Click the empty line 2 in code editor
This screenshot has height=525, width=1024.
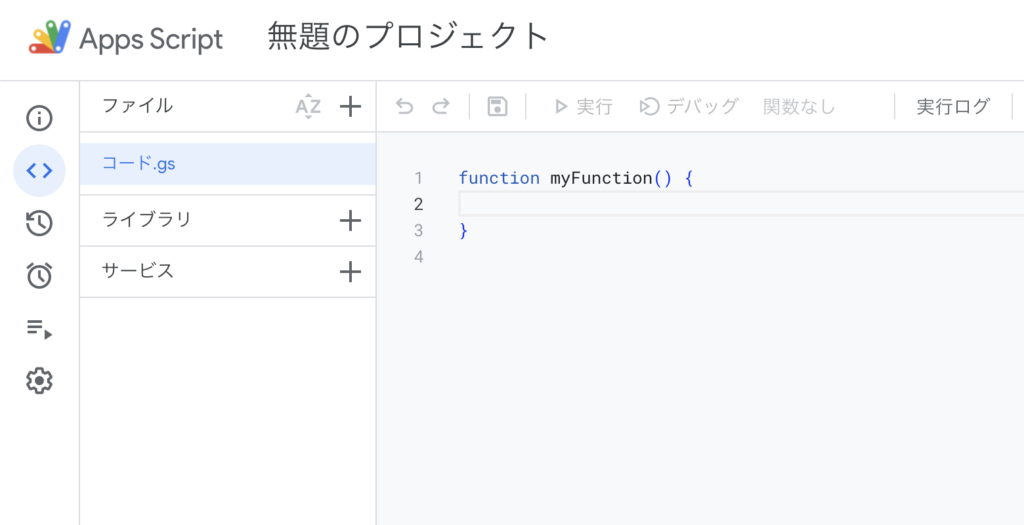700,204
